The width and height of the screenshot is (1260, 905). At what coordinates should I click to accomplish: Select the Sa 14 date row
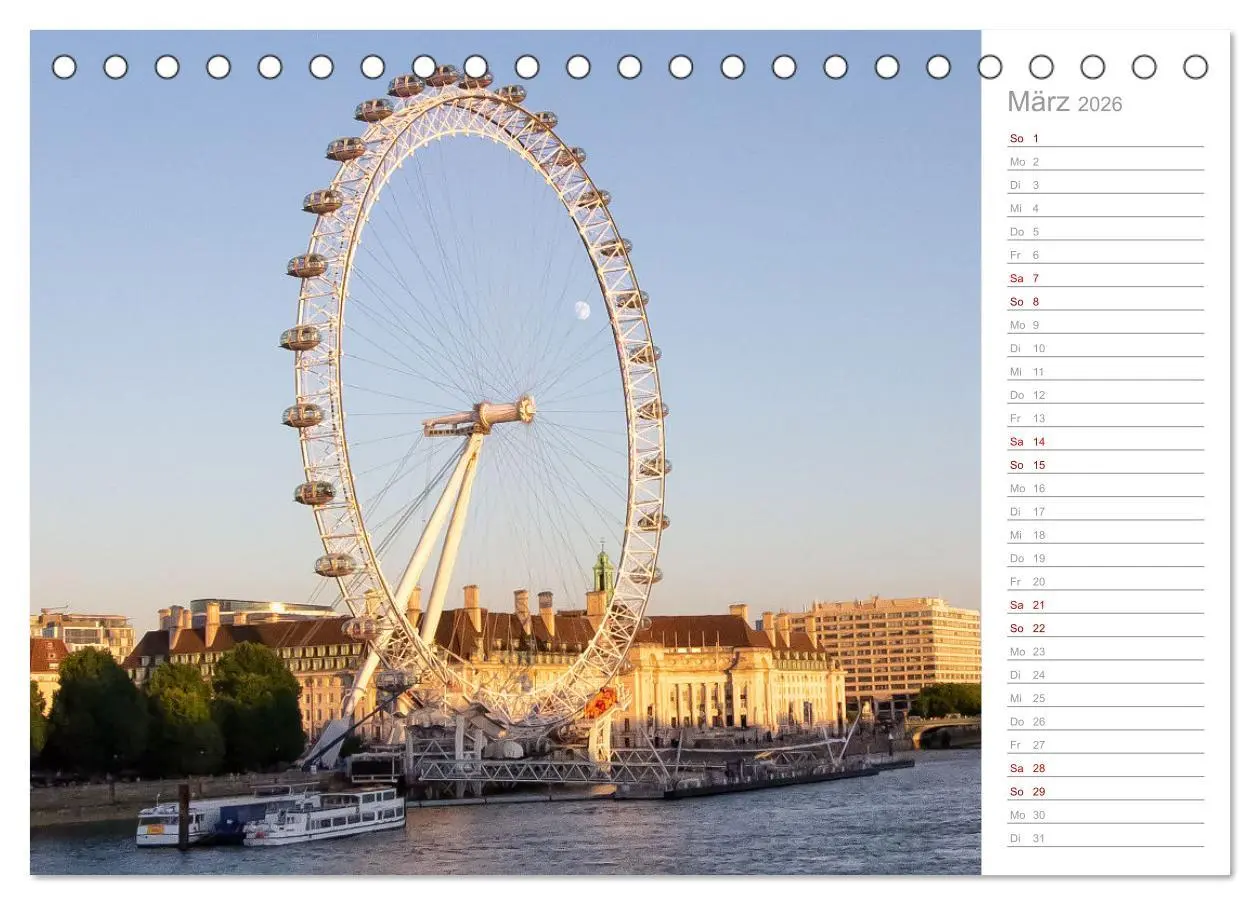[1105, 440]
